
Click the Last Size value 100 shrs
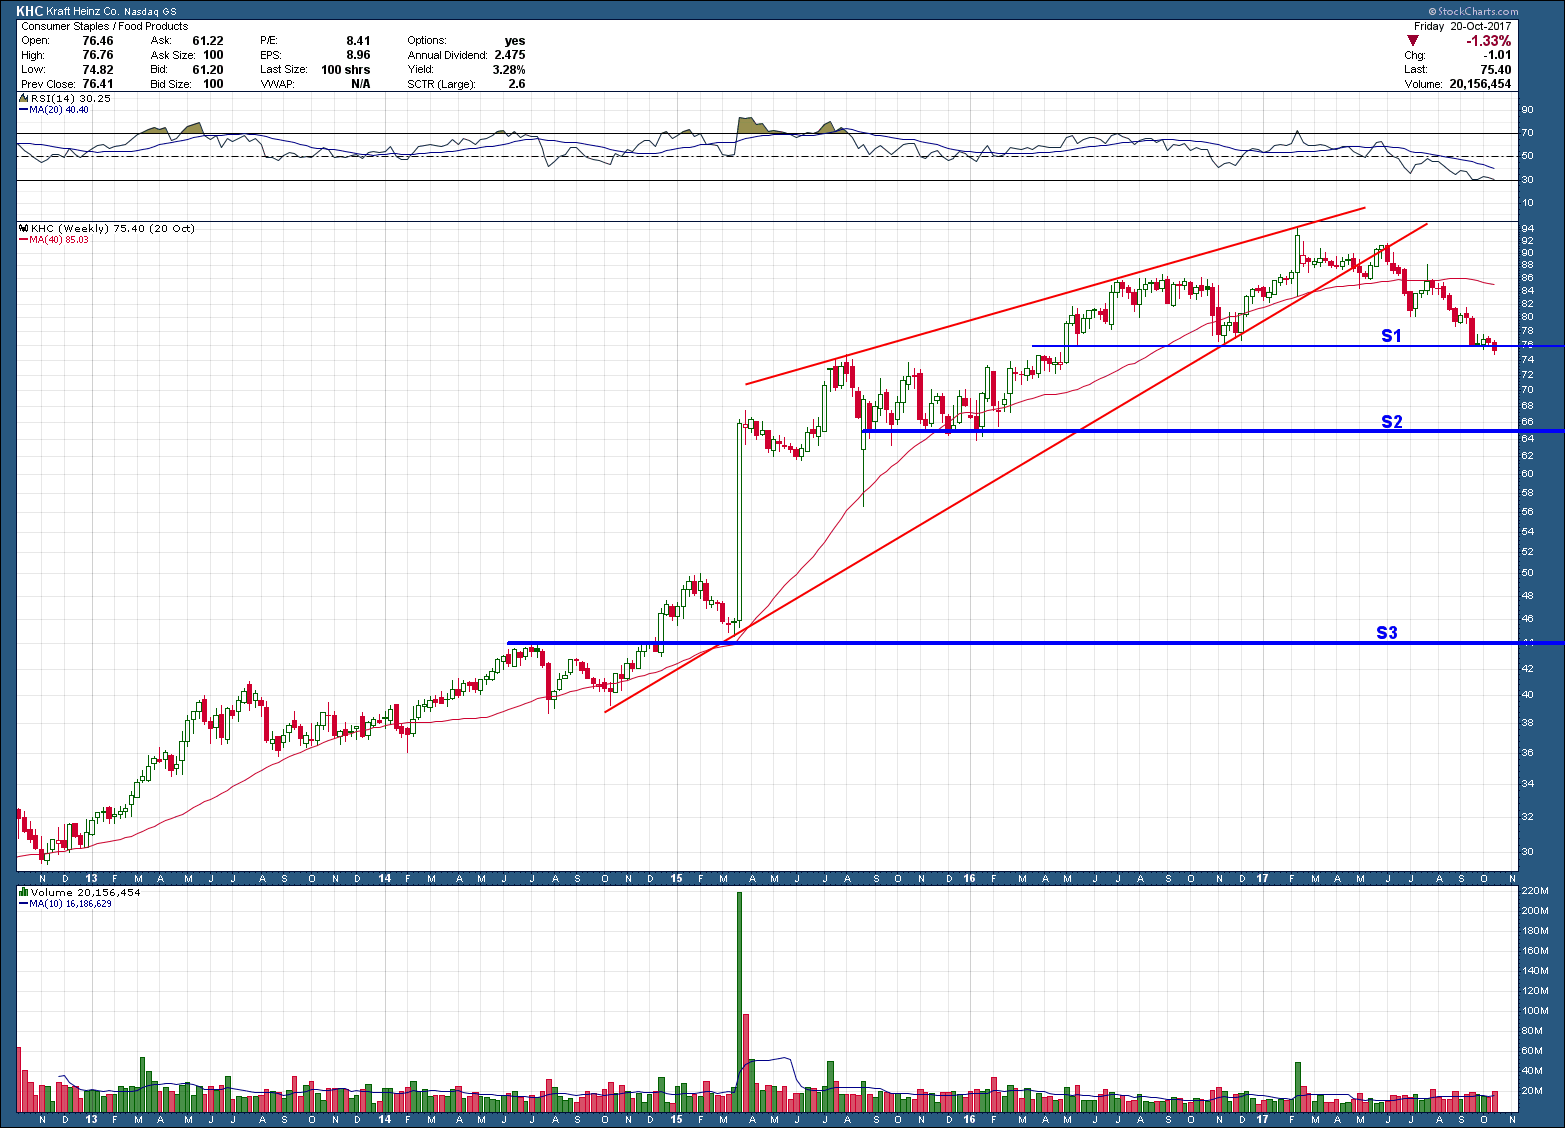[346, 70]
